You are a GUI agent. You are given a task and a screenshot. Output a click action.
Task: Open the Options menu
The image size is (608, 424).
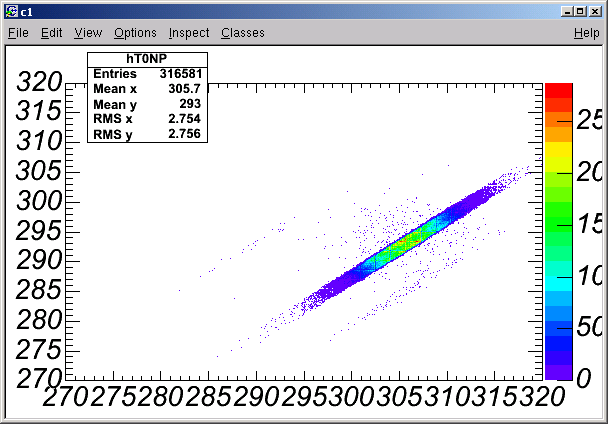pos(135,33)
